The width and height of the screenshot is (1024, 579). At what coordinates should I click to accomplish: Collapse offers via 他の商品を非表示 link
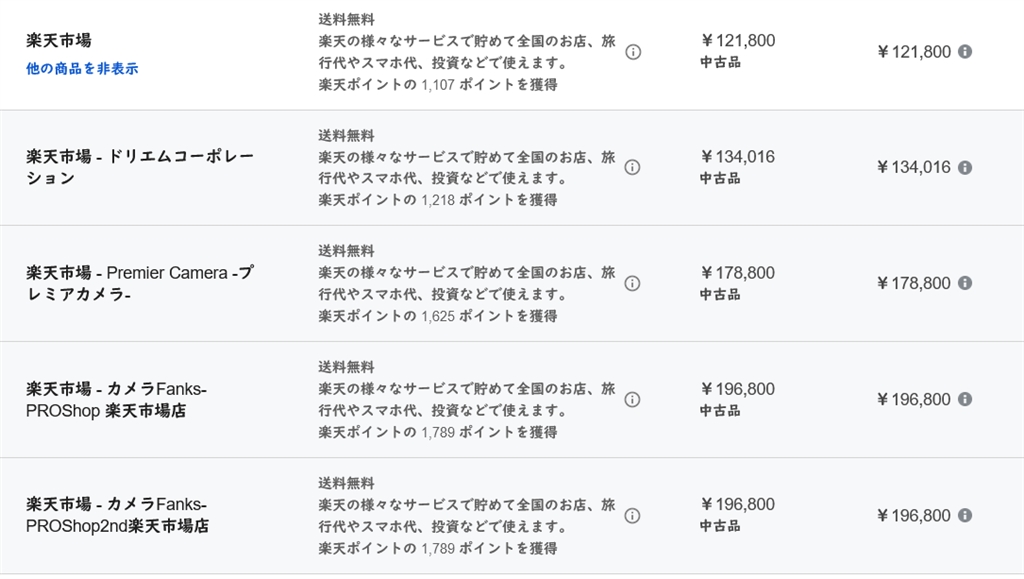pos(82,69)
